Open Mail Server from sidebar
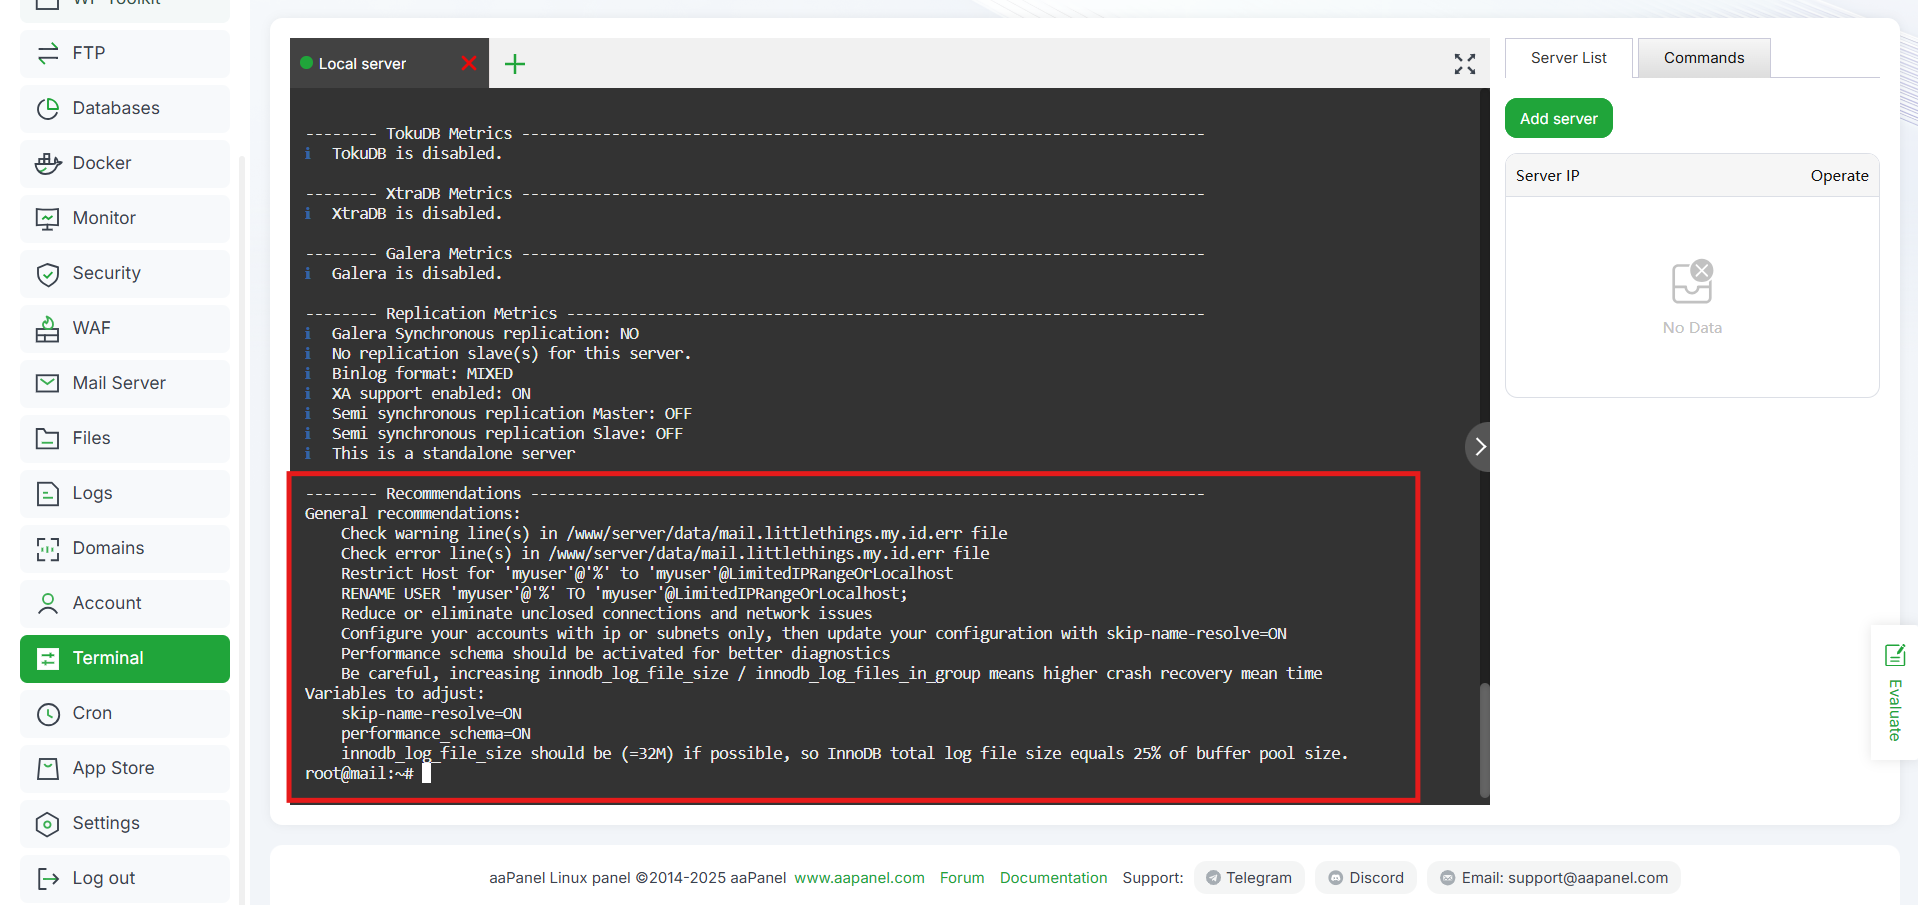Image resolution: width=1918 pixels, height=905 pixels. pos(125,383)
